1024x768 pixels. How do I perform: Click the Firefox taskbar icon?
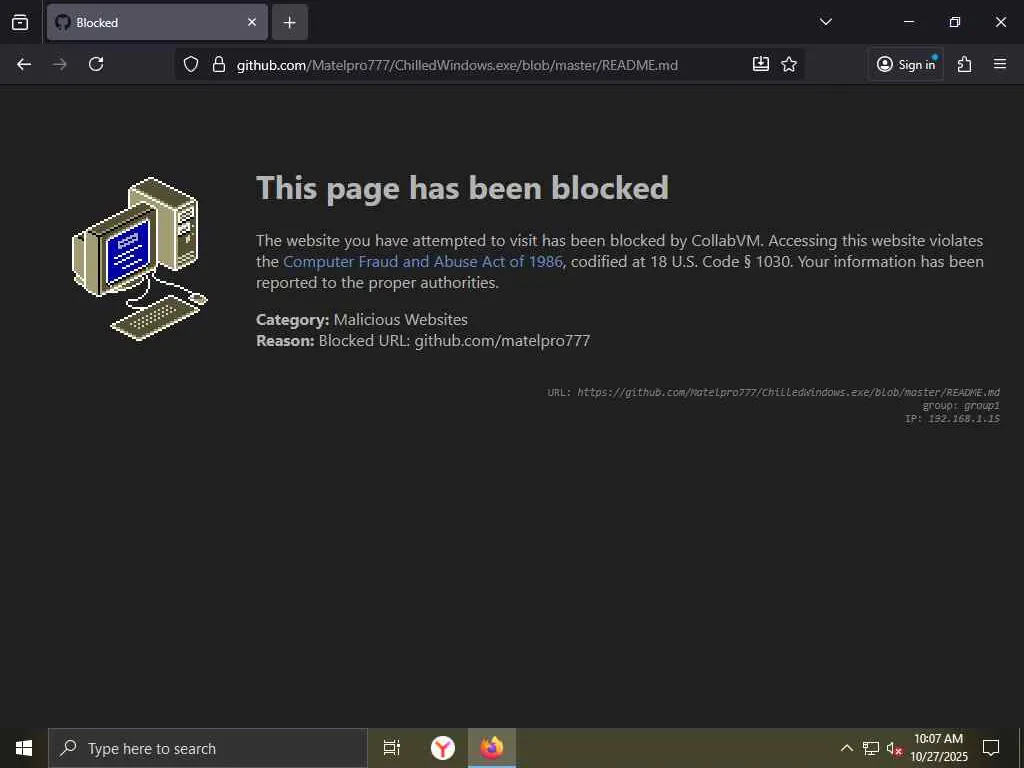pyautogui.click(x=492, y=748)
